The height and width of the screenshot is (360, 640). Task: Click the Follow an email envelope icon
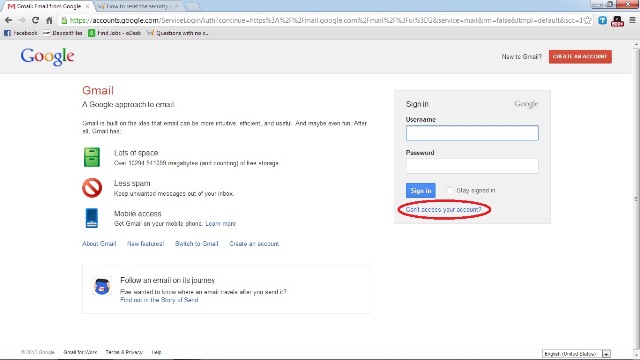102,287
